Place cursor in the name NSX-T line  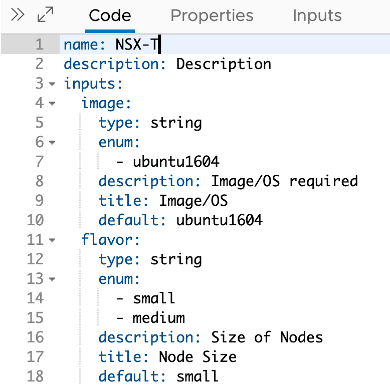click(x=225, y=44)
